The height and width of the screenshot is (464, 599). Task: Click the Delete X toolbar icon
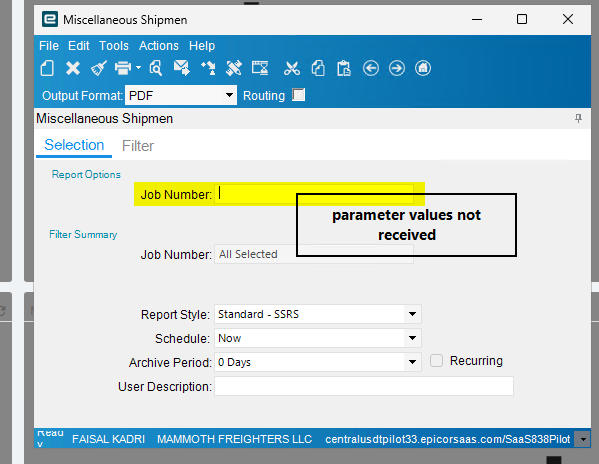[73, 69]
